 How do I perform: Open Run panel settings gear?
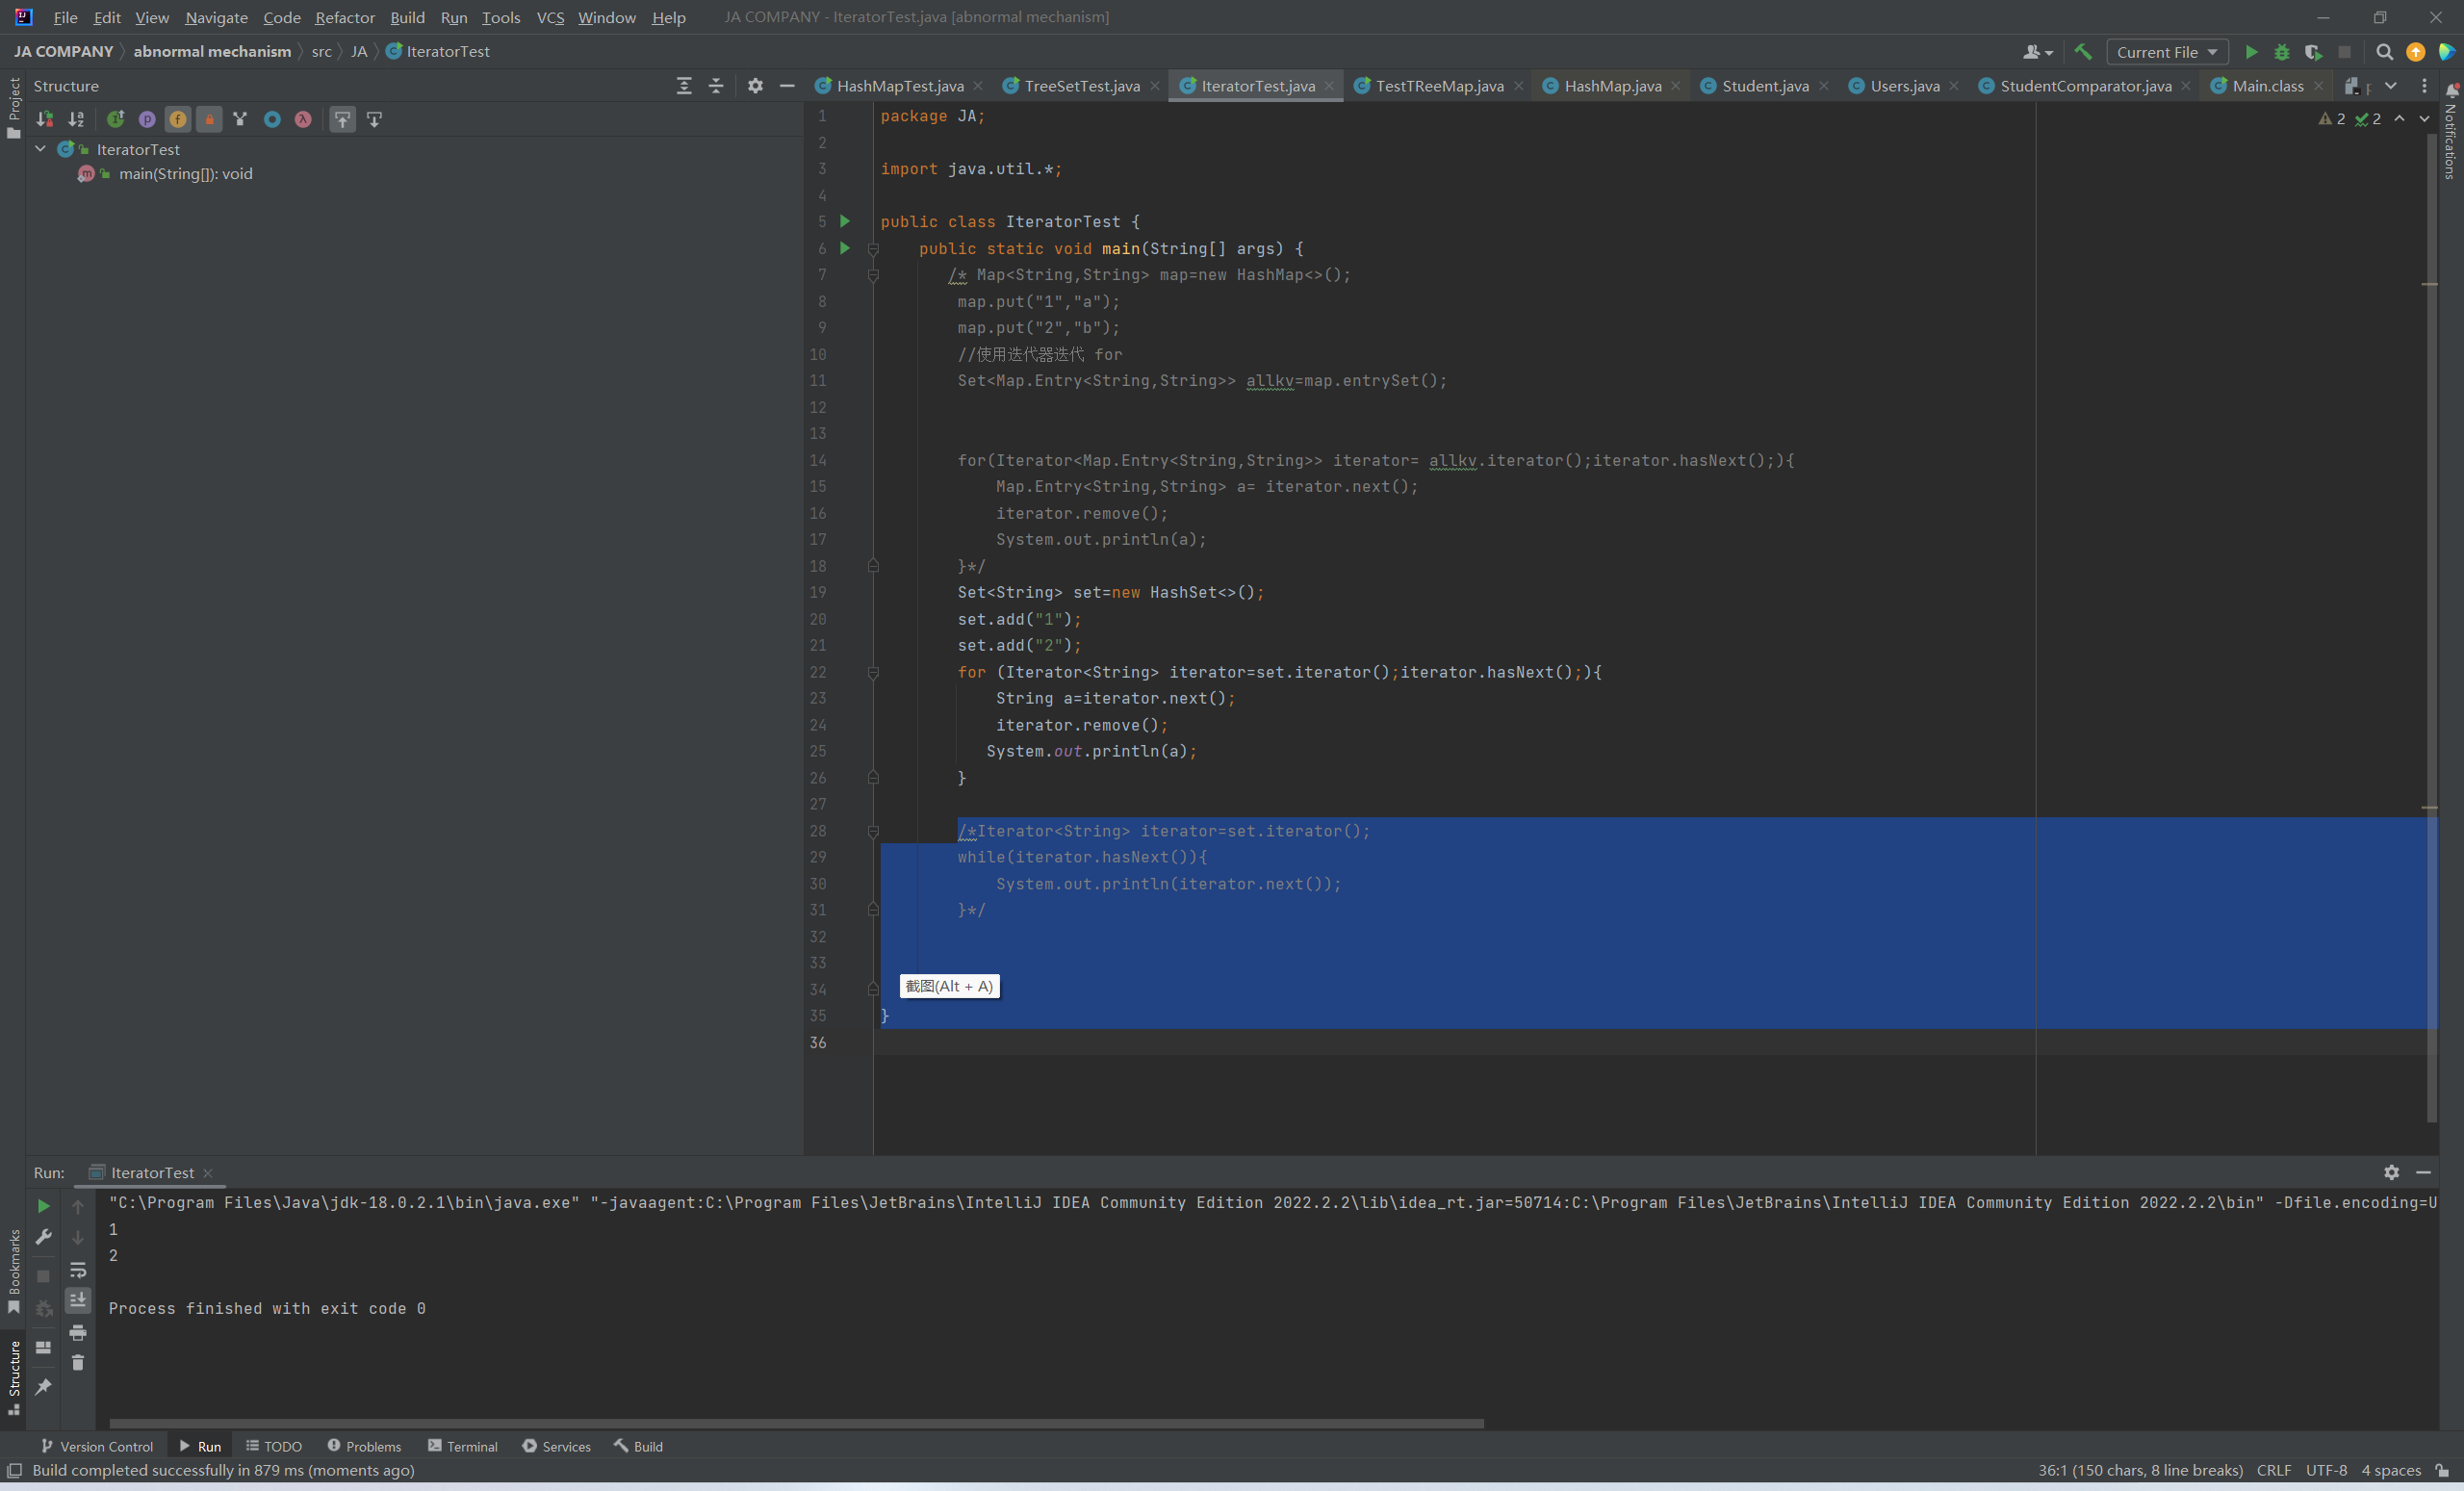(2391, 1172)
